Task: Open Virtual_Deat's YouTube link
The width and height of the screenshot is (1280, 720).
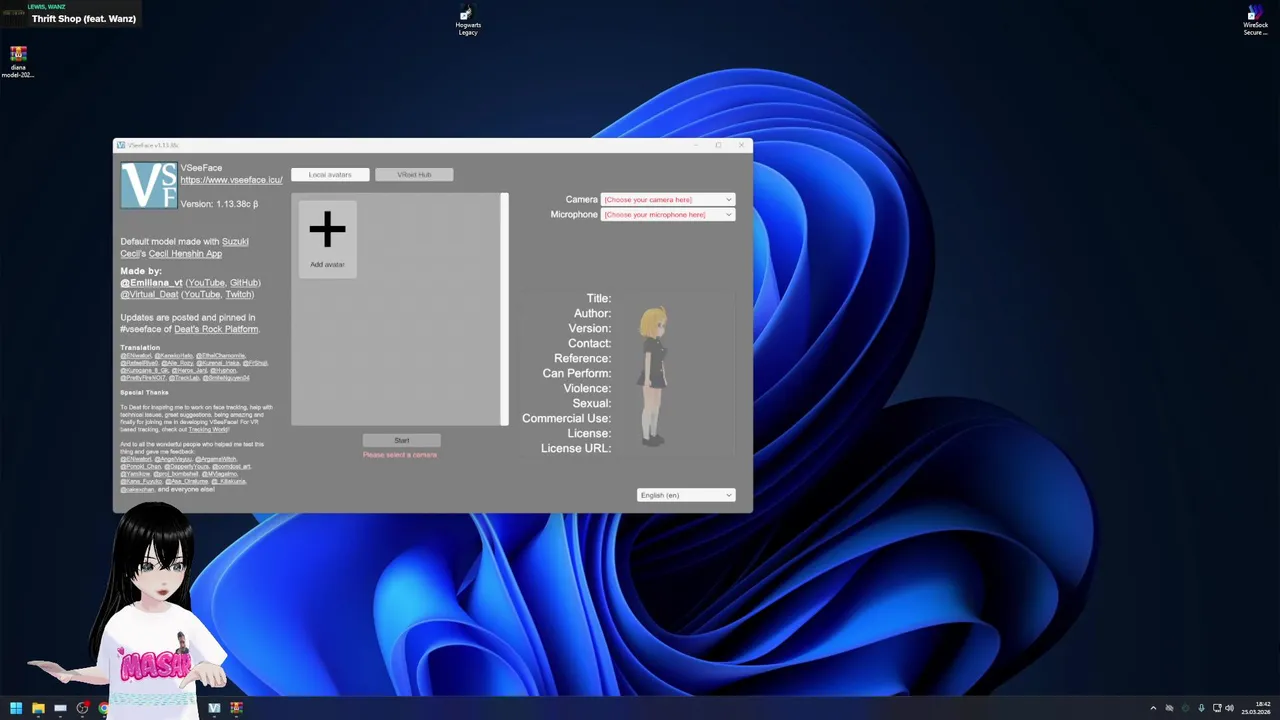Action: [201, 295]
